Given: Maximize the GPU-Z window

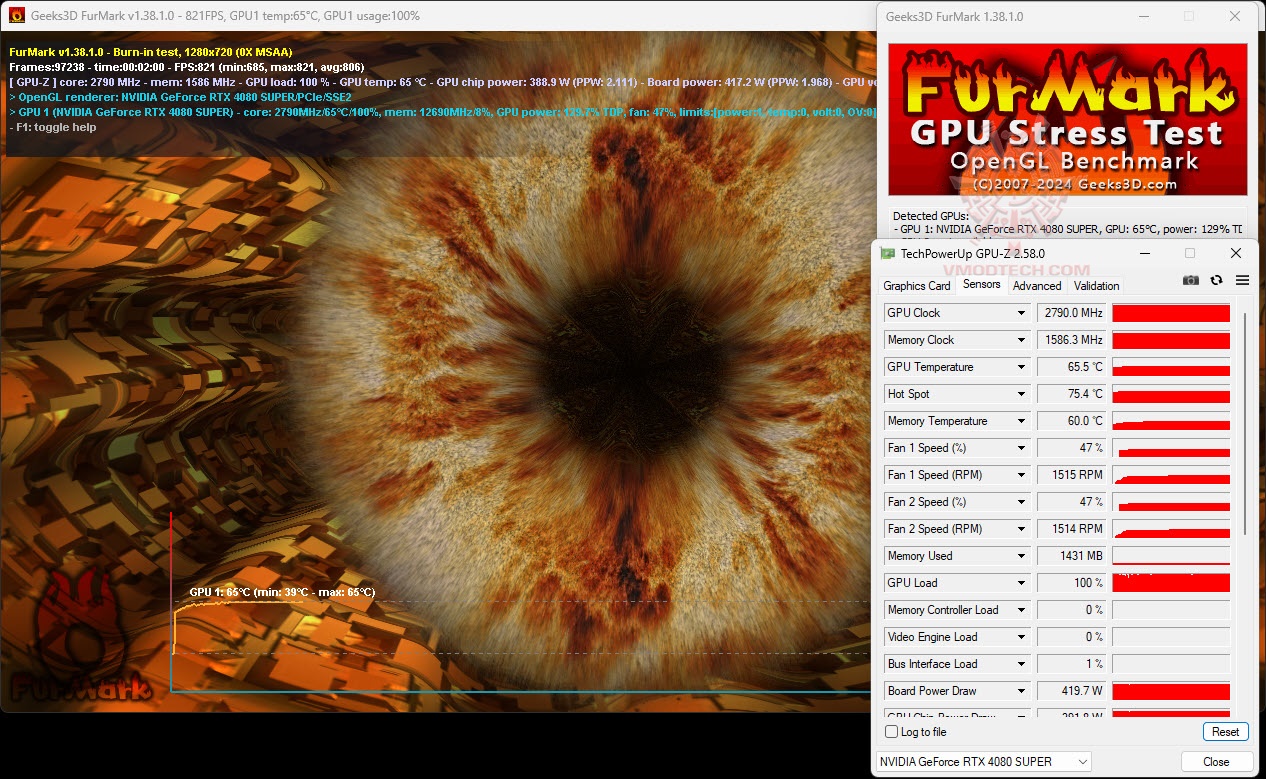Looking at the screenshot, I should pos(1190,254).
